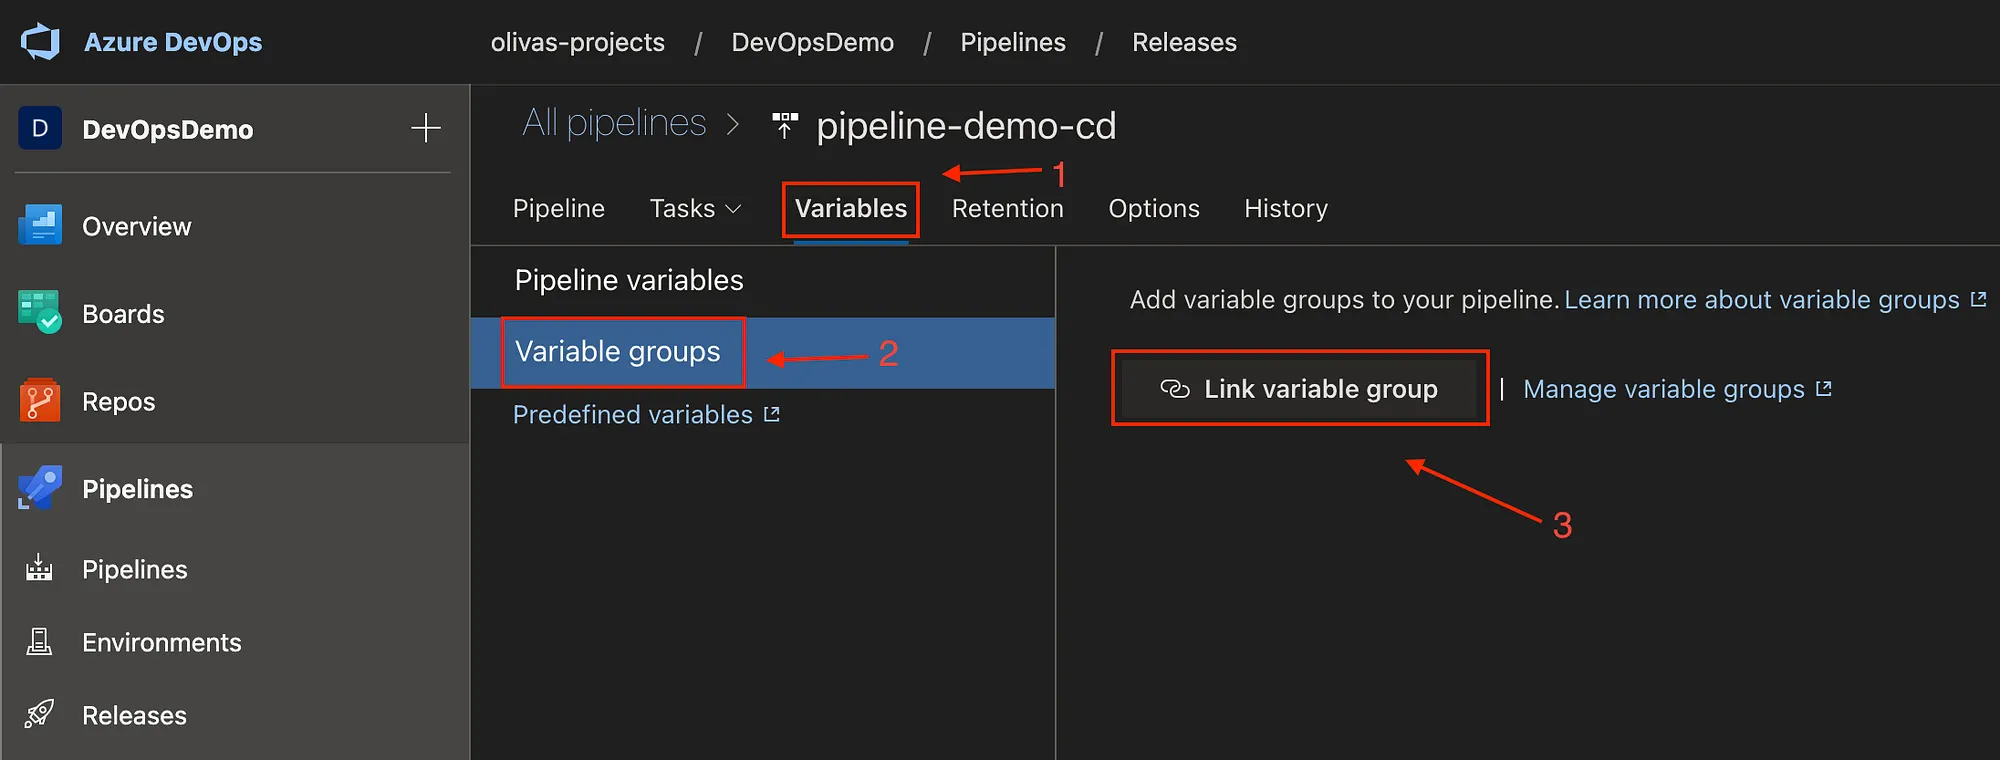Open the Tasks tab
The width and height of the screenshot is (2000, 760).
(x=683, y=208)
